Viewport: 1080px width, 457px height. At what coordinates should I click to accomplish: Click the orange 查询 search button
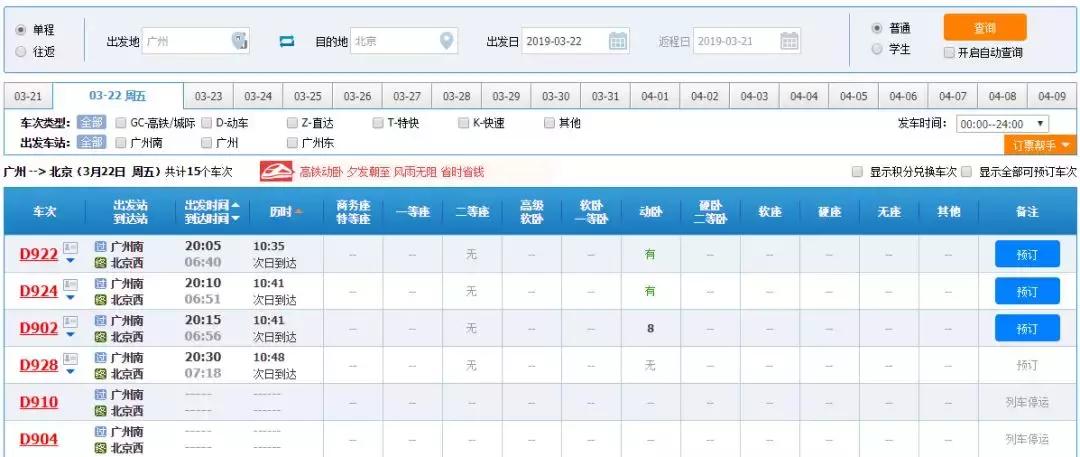click(985, 28)
